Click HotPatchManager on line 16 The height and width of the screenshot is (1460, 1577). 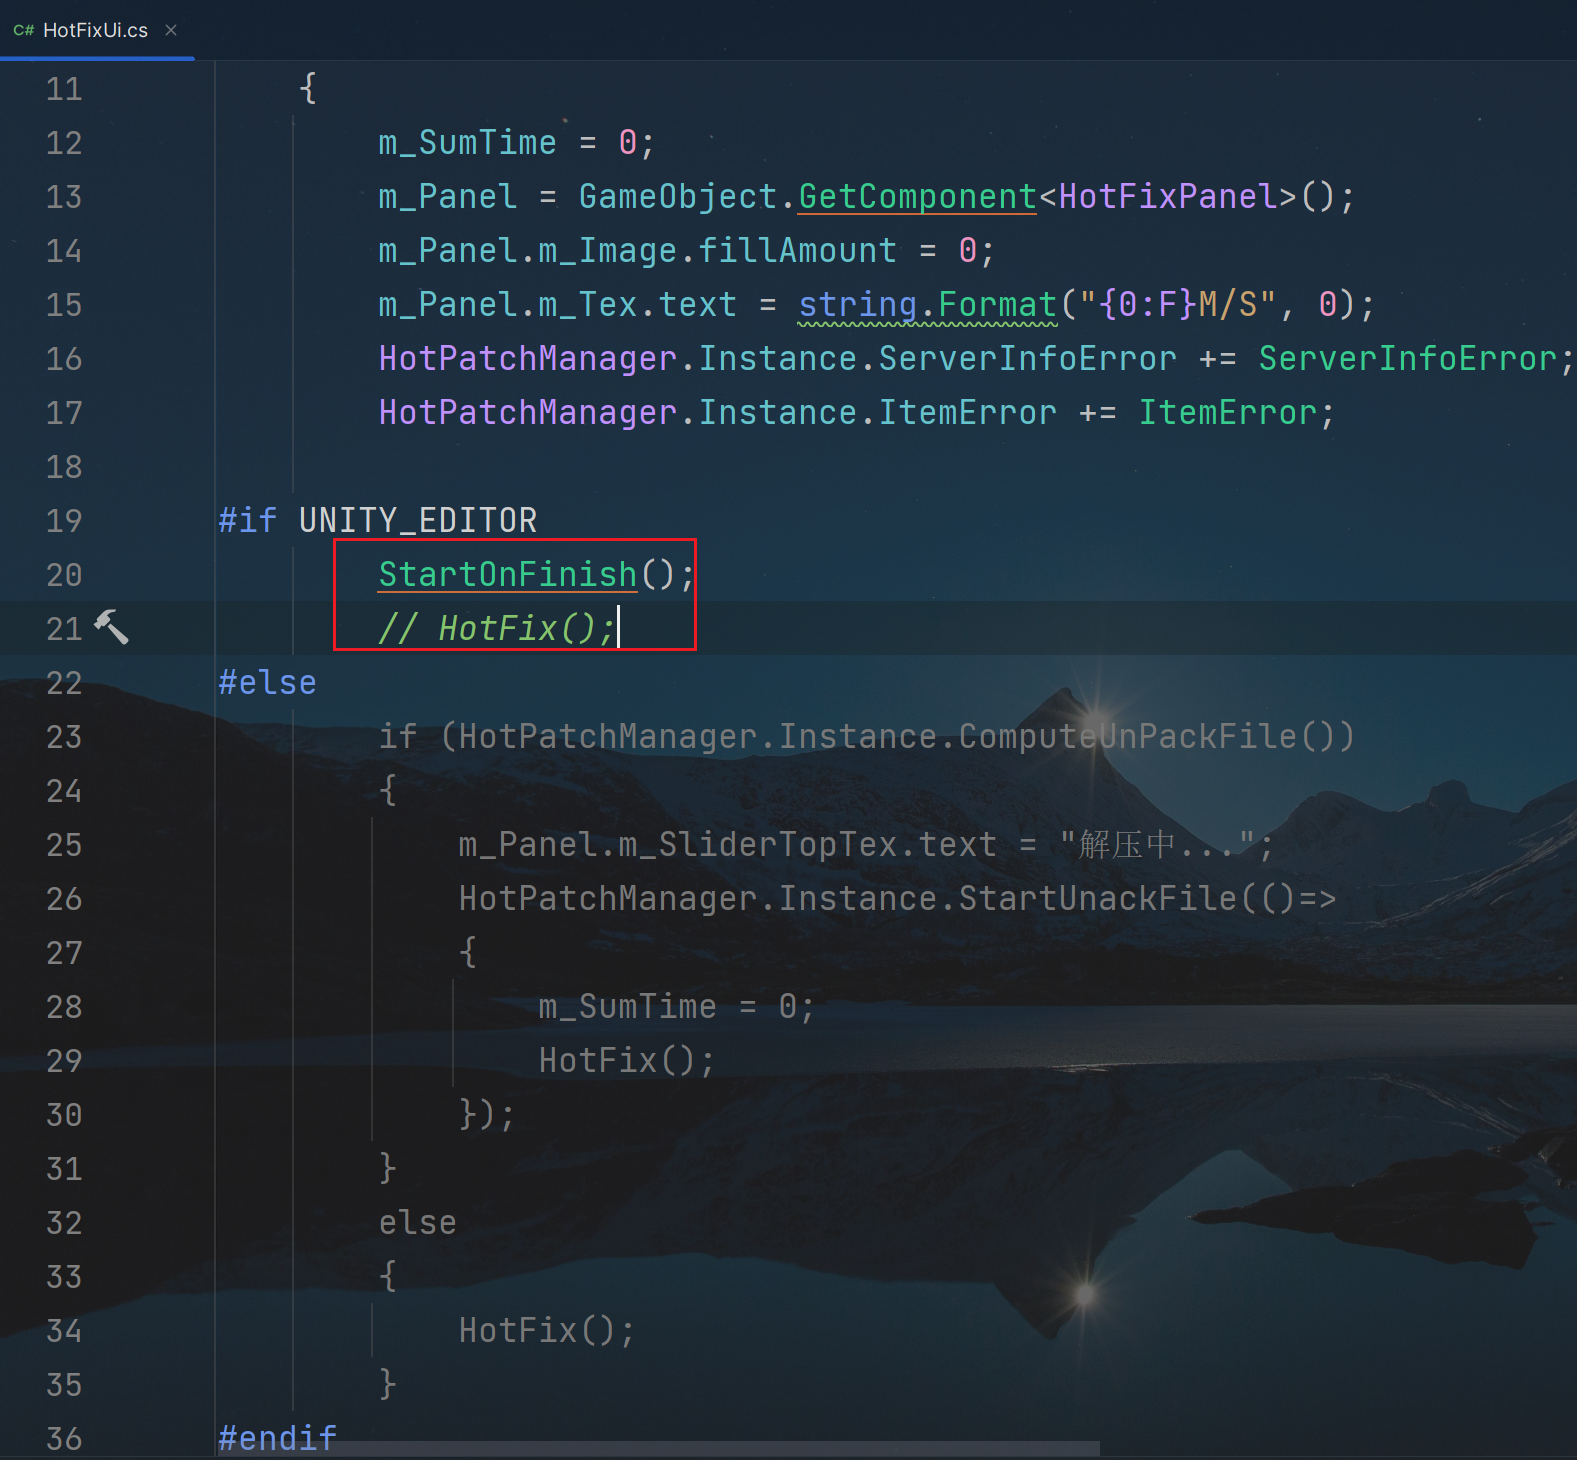528,359
